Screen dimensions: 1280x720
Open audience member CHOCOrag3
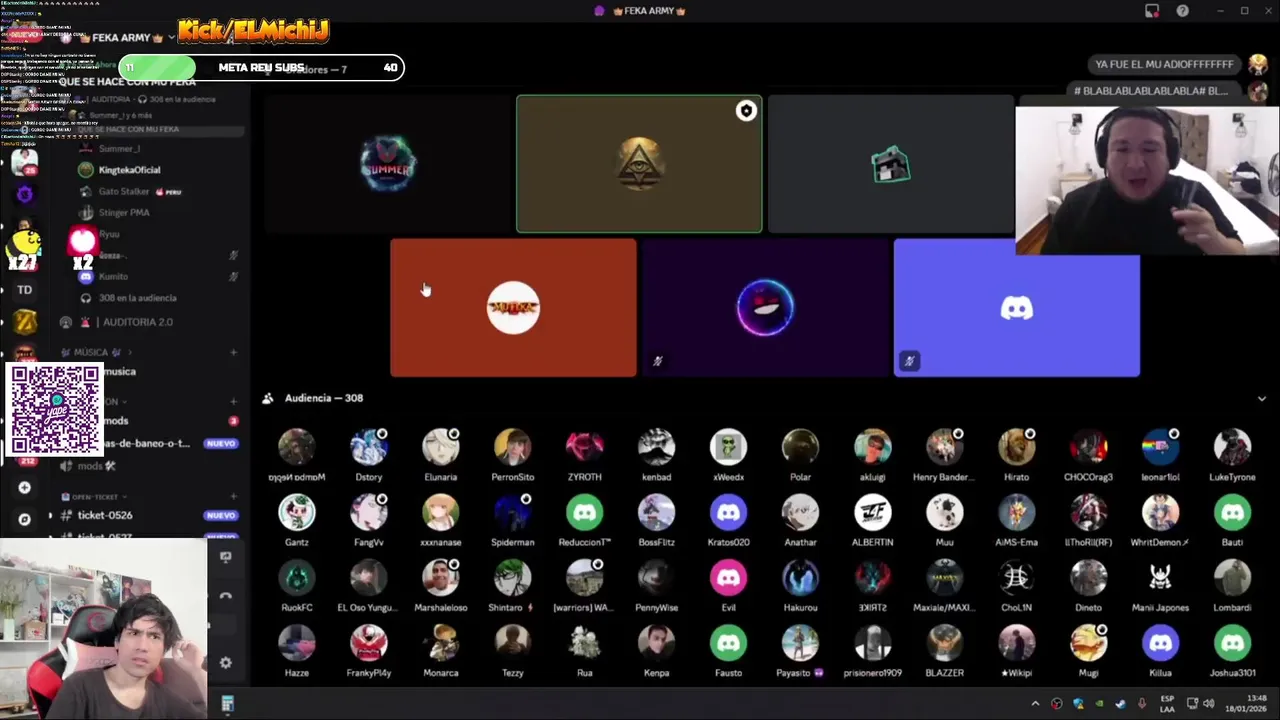[1089, 455]
